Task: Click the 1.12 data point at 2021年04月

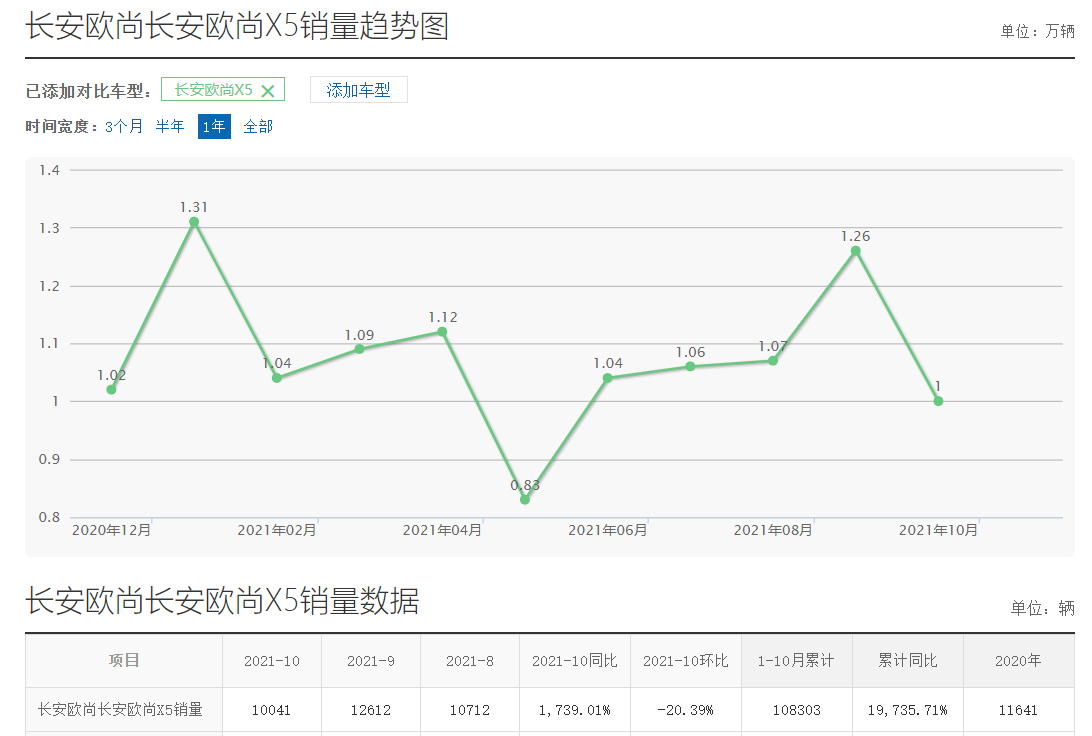Action: 442,331
